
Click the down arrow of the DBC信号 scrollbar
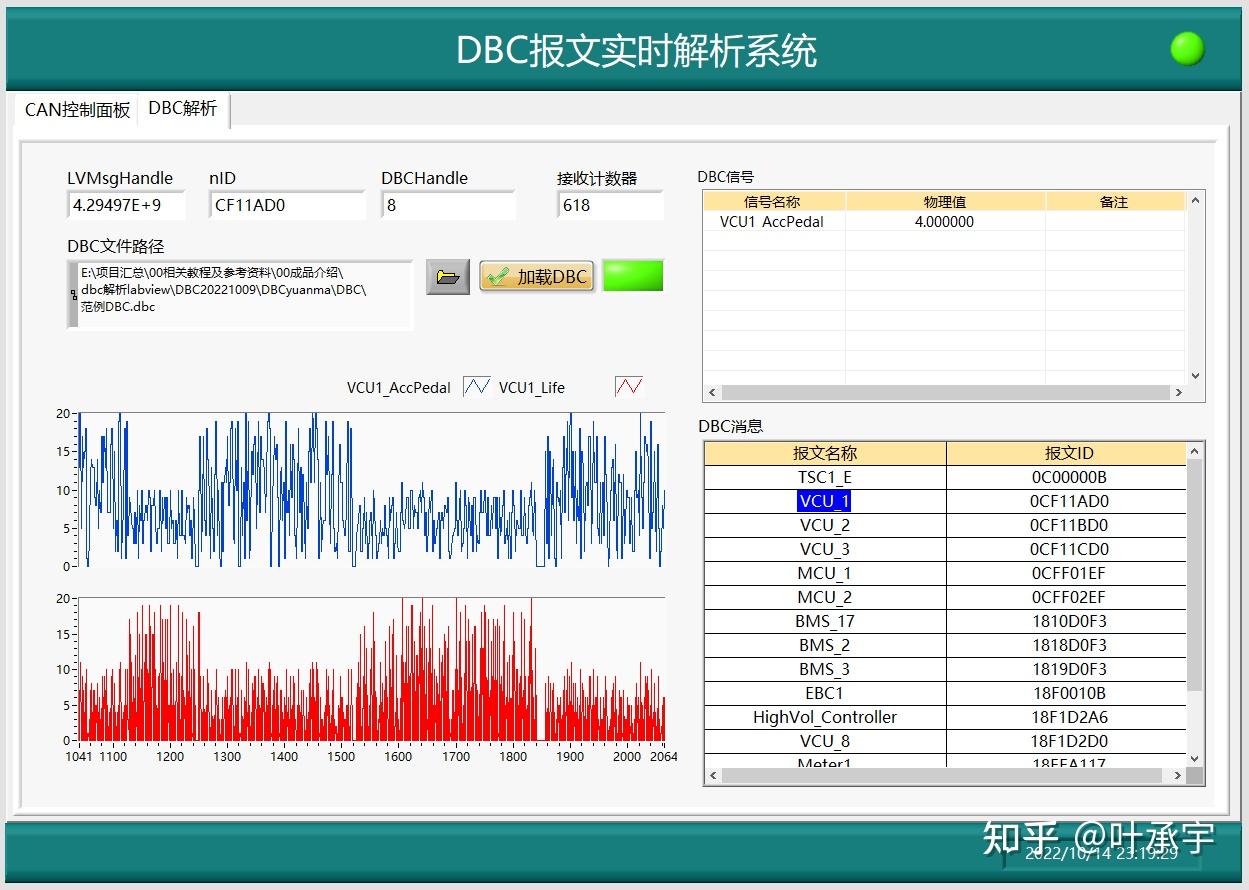[x=1194, y=376]
